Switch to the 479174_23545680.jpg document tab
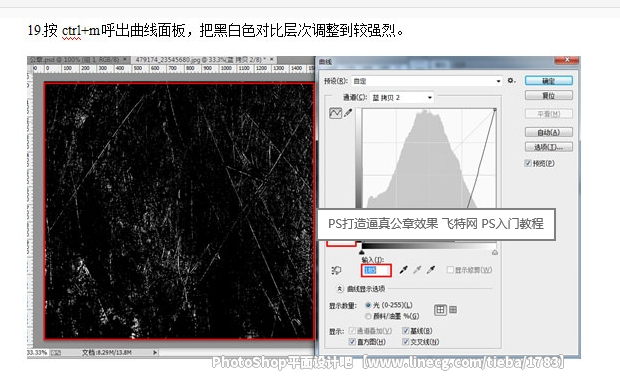Image resolution: width=620 pixels, height=381 pixels. [203, 60]
